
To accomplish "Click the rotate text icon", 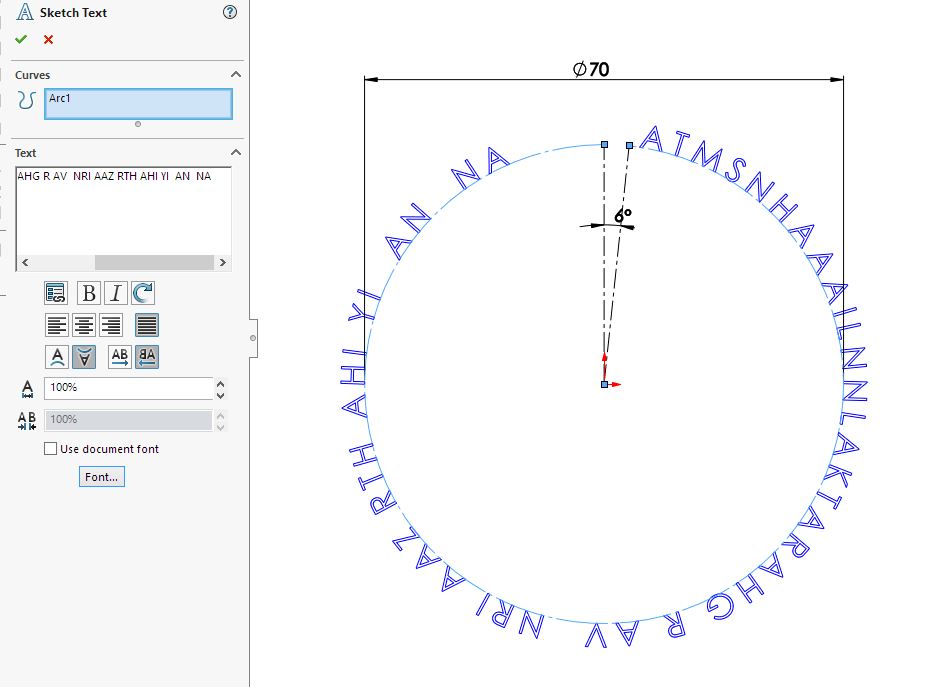I will 143,293.
